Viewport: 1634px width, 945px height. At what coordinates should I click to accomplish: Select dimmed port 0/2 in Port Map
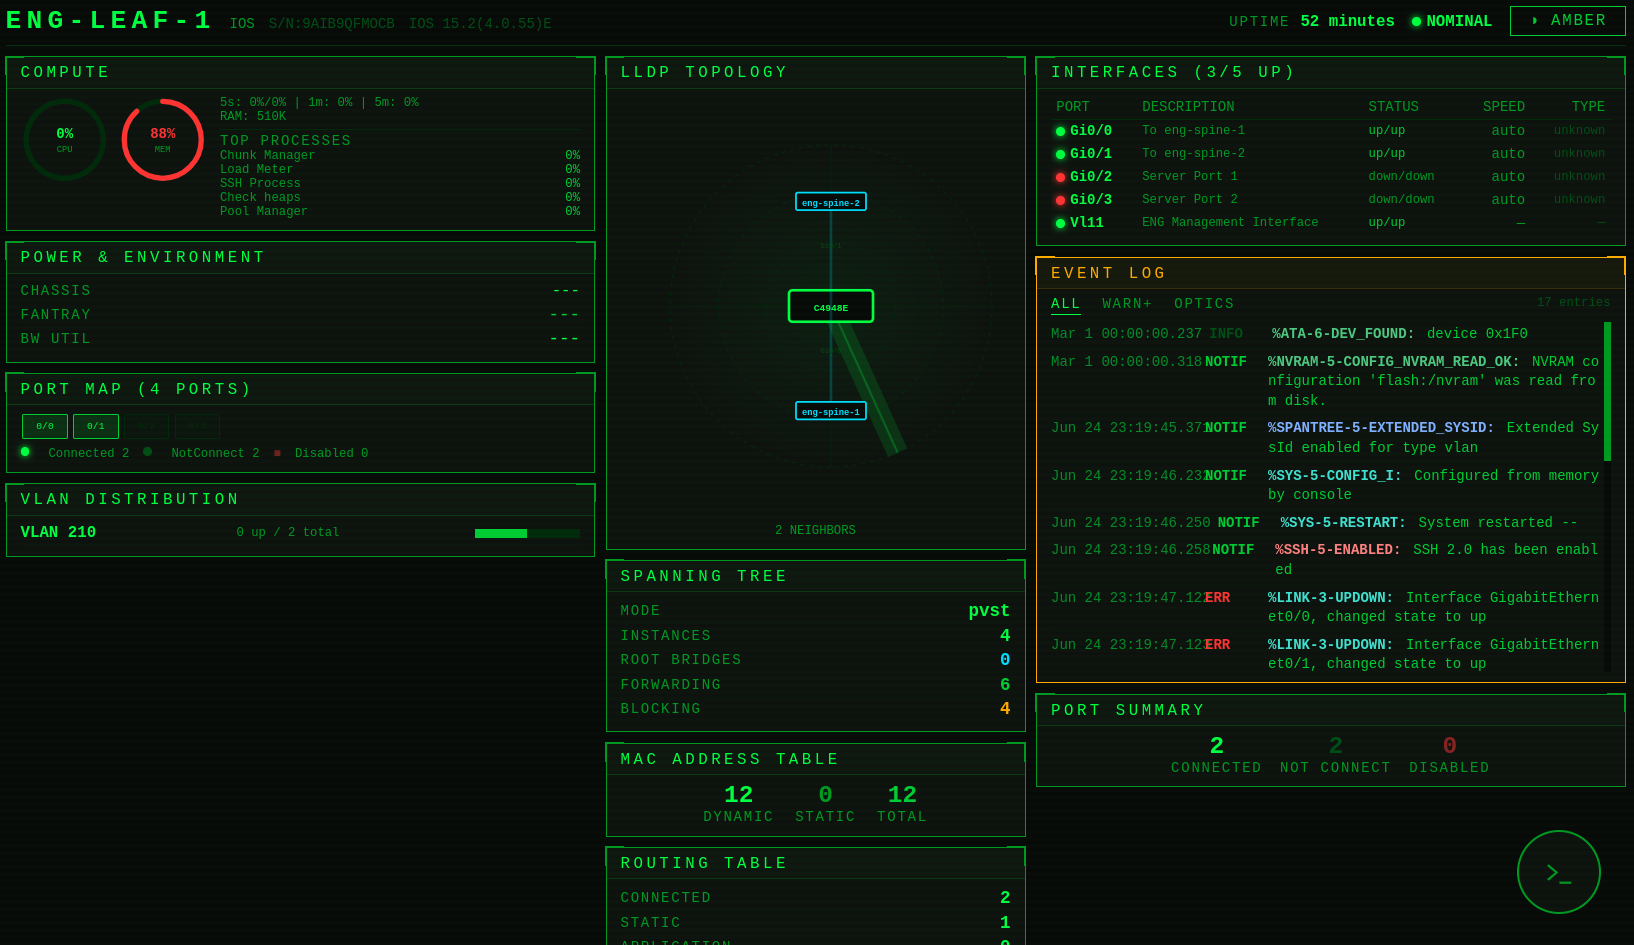coord(147,427)
